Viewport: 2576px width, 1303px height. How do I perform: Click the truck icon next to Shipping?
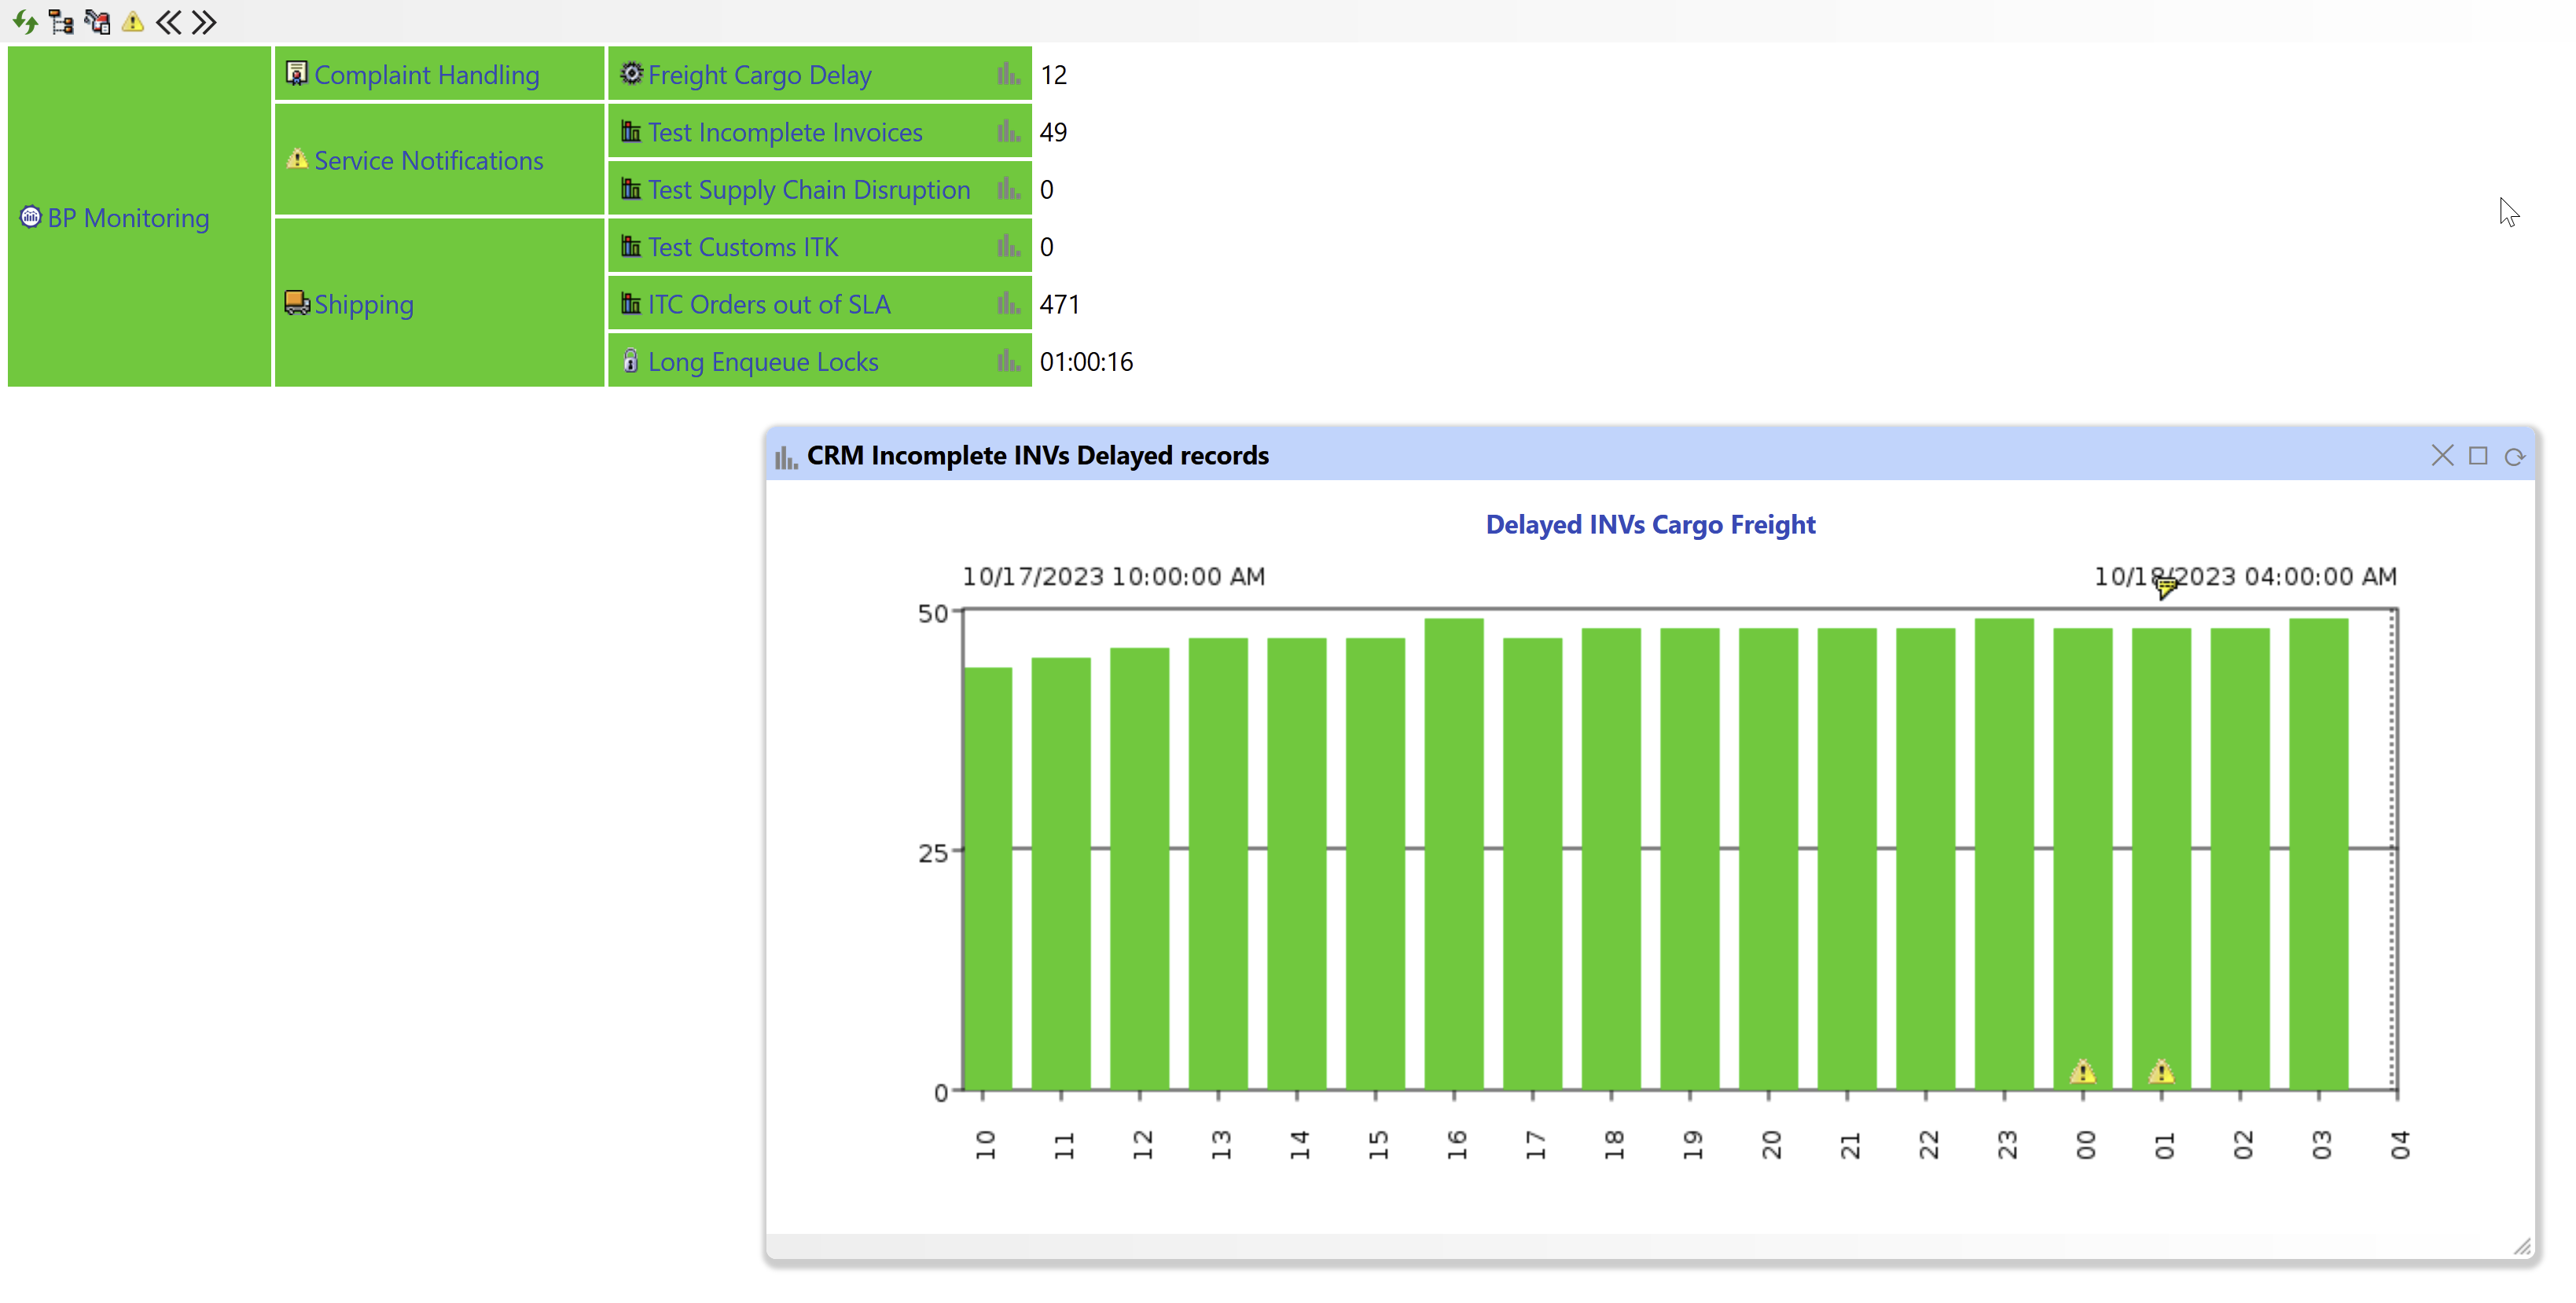296,303
